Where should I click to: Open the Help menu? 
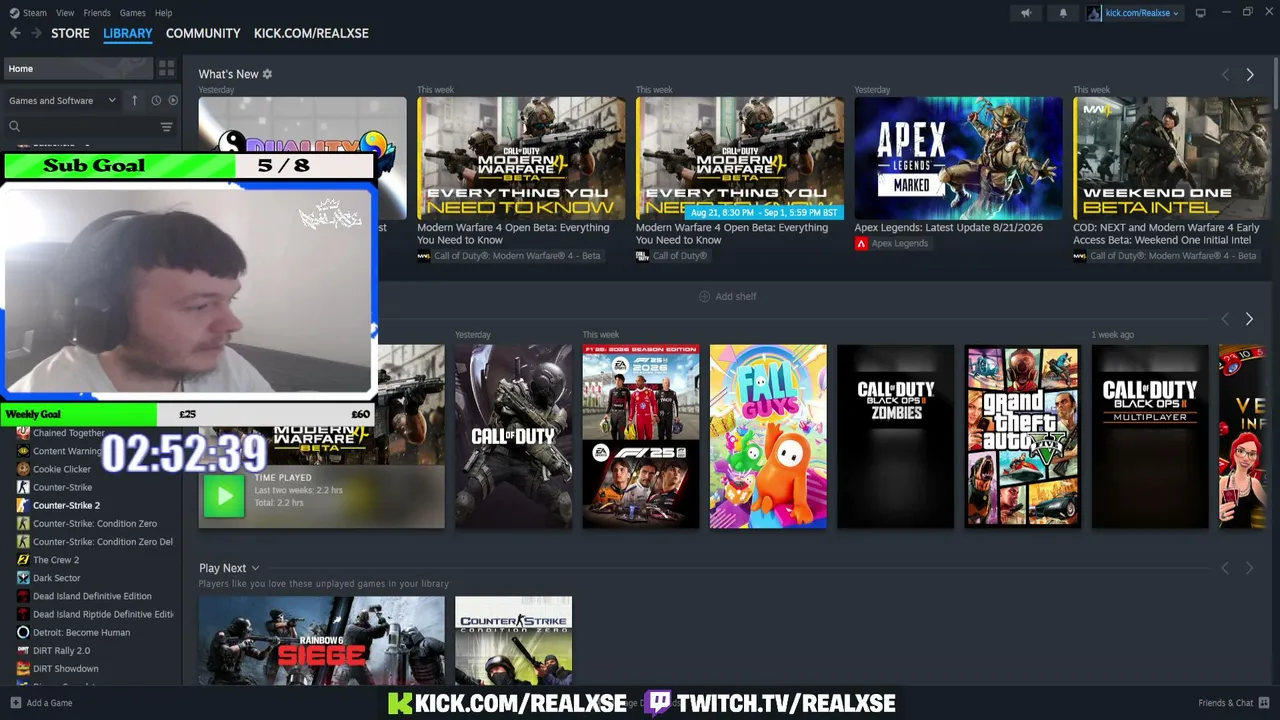pyautogui.click(x=164, y=13)
